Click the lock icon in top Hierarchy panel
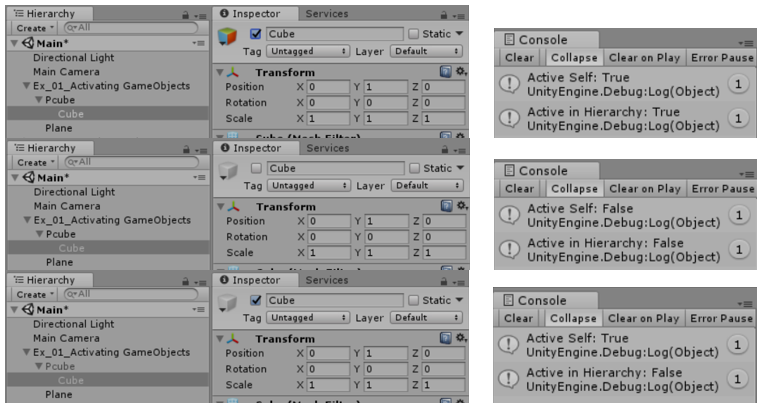764x410 pixels. coord(186,15)
